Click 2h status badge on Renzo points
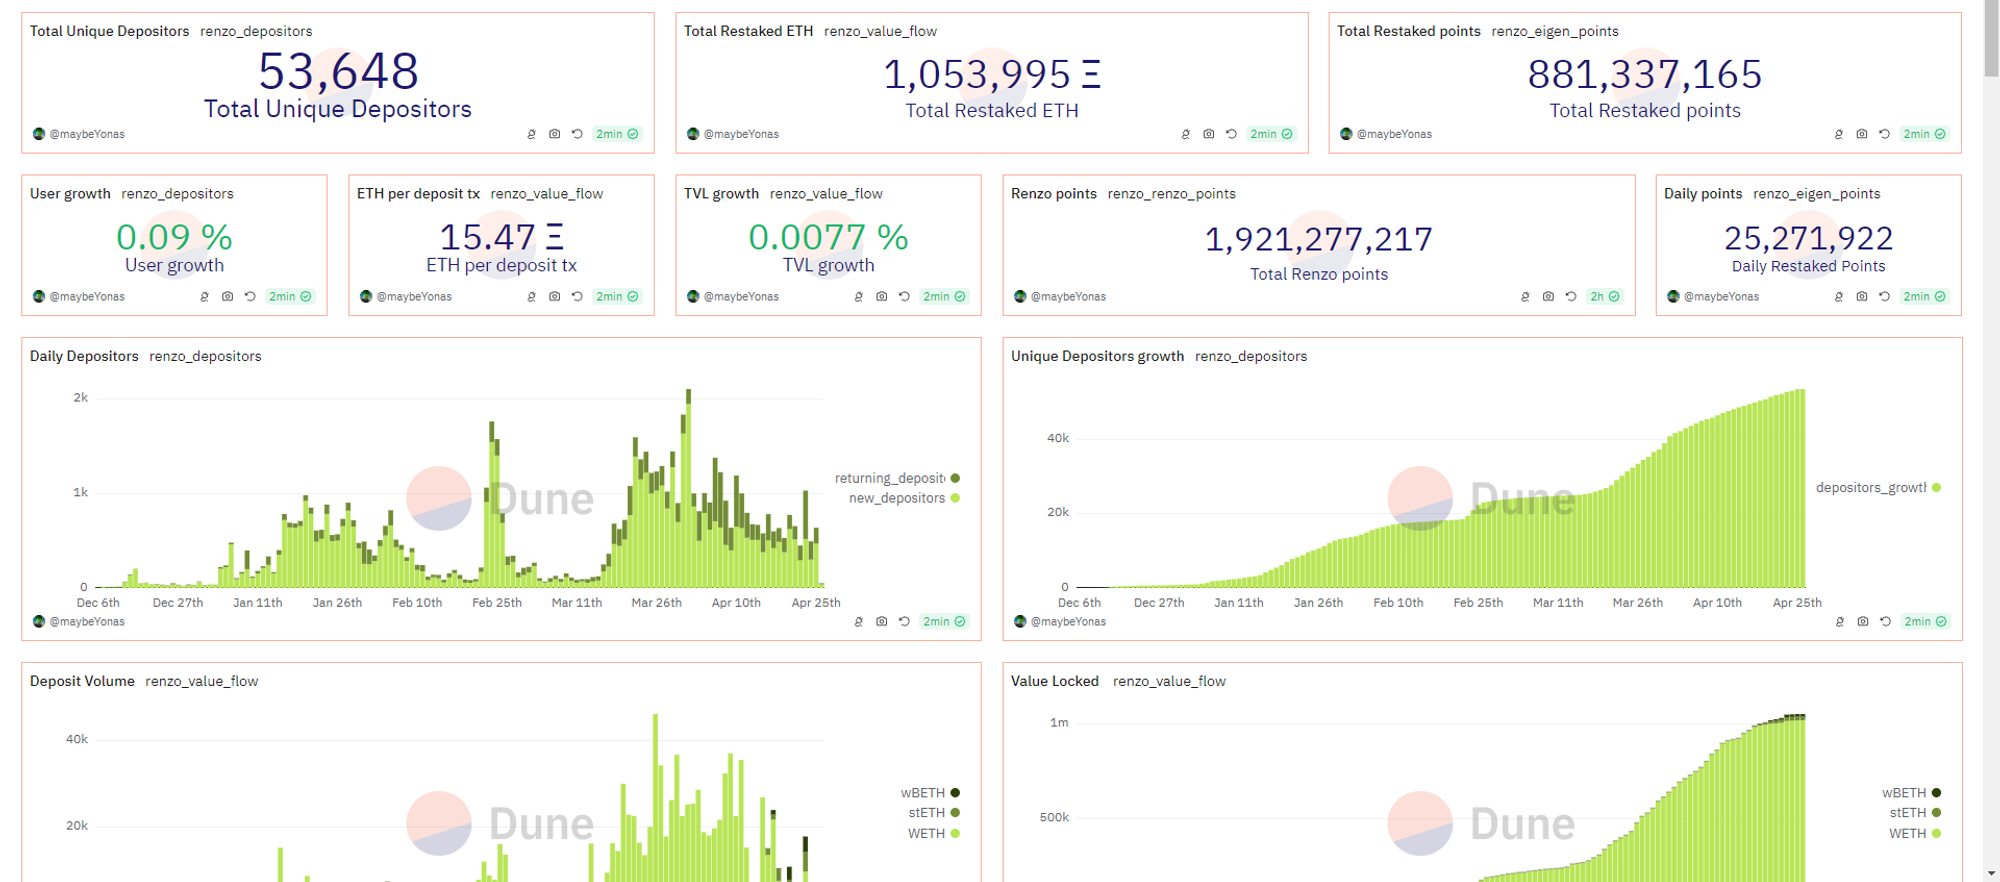 tap(1604, 297)
